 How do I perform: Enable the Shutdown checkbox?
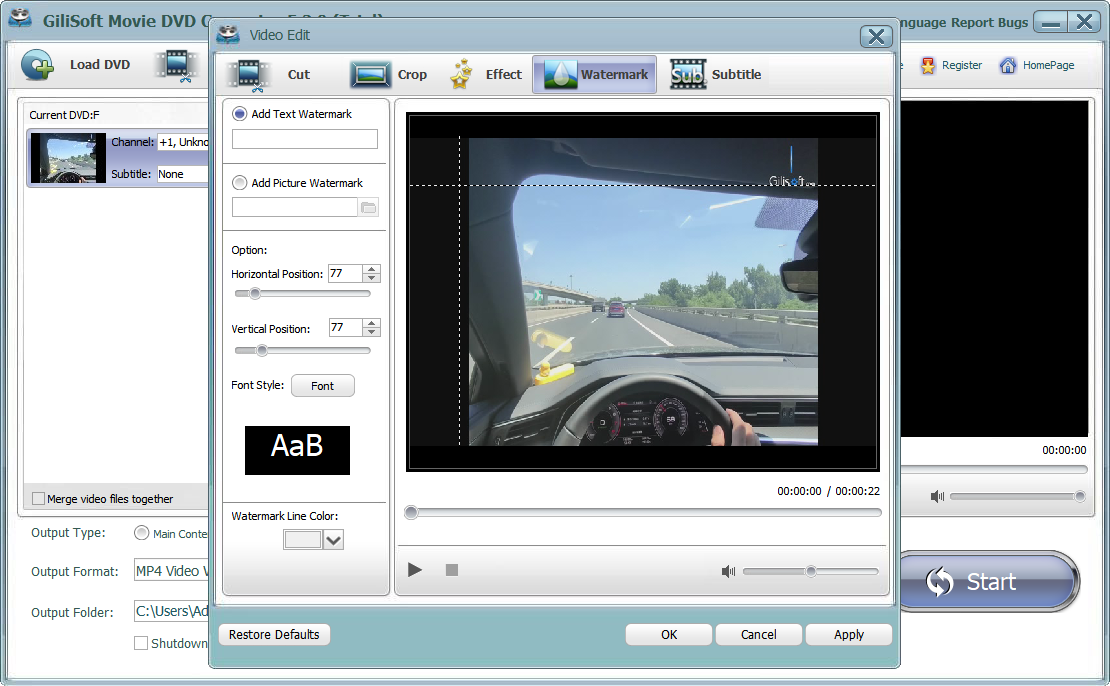141,643
